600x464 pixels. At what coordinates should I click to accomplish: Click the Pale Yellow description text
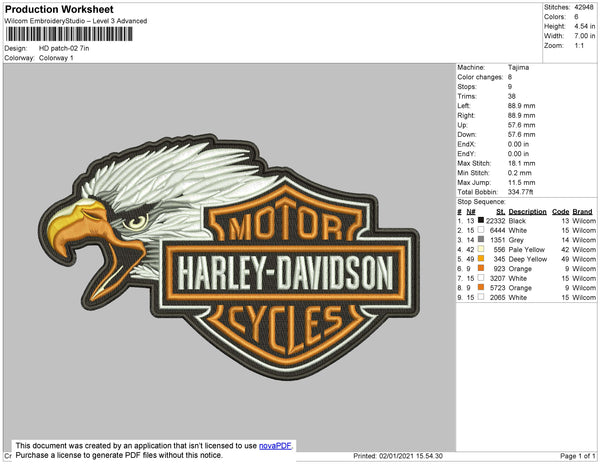click(527, 249)
